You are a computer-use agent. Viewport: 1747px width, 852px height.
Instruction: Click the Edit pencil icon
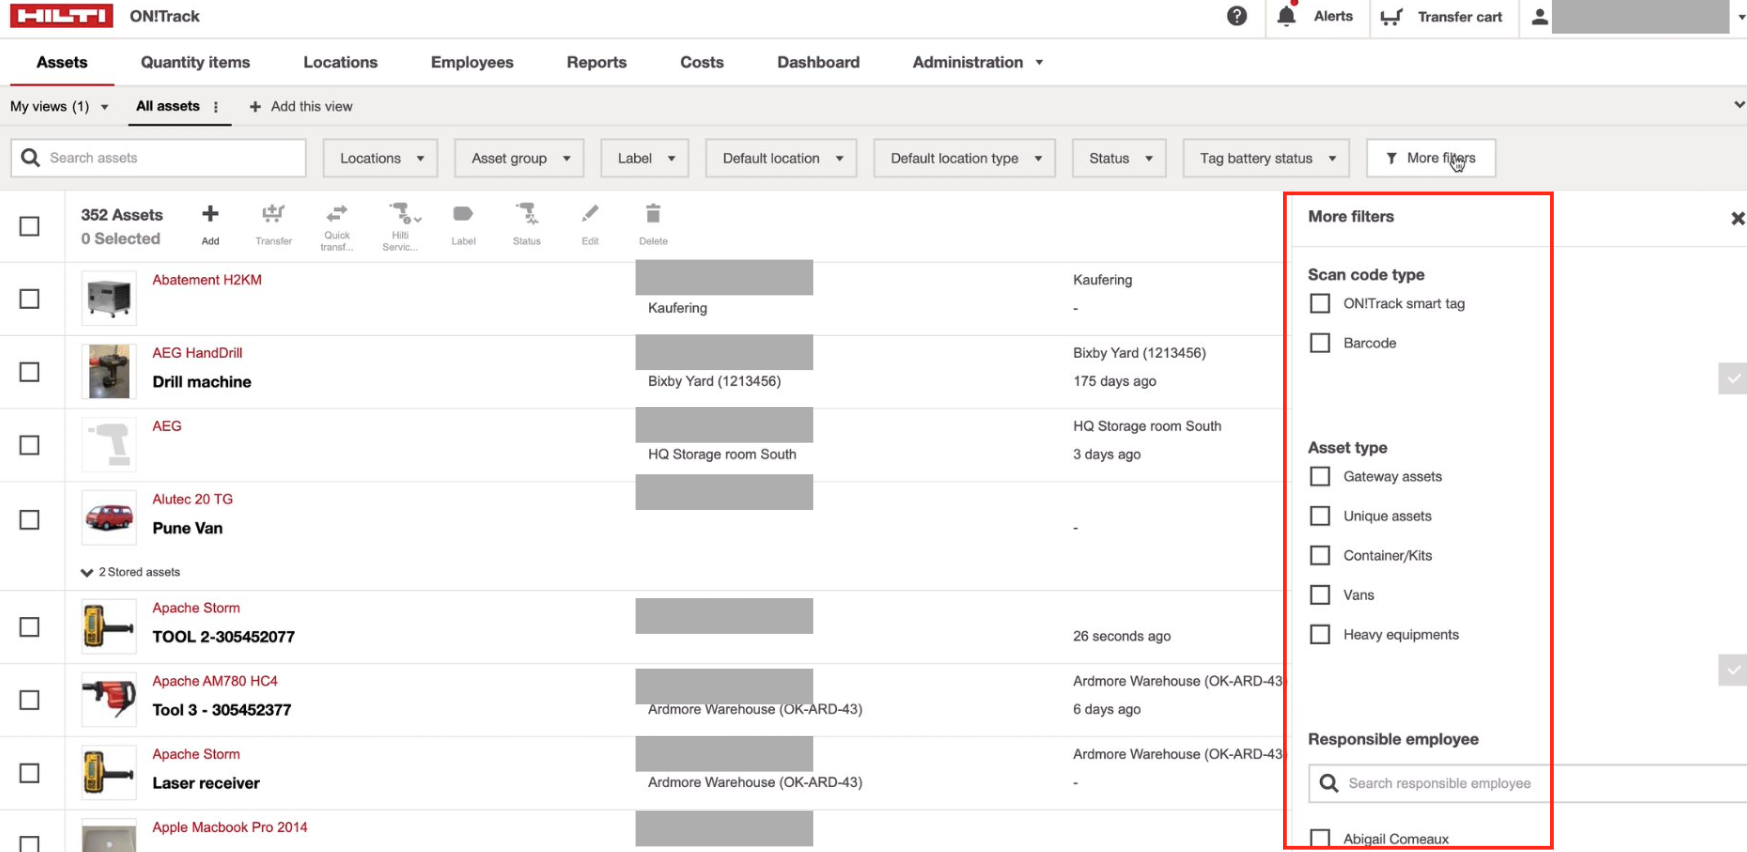(x=590, y=214)
